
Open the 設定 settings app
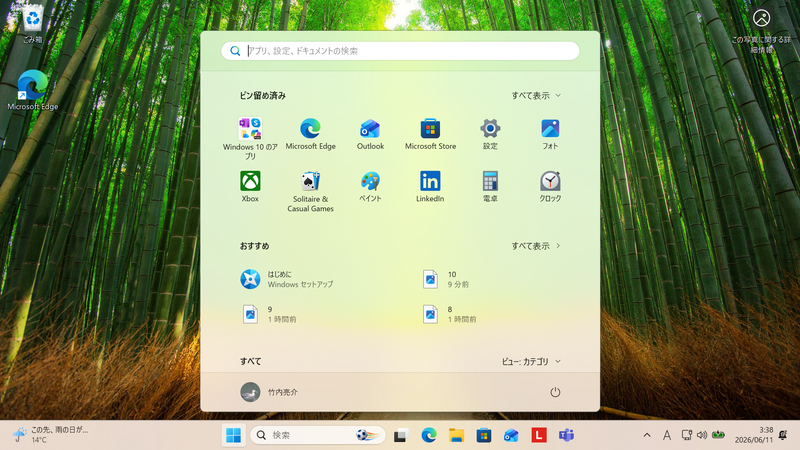pos(490,134)
